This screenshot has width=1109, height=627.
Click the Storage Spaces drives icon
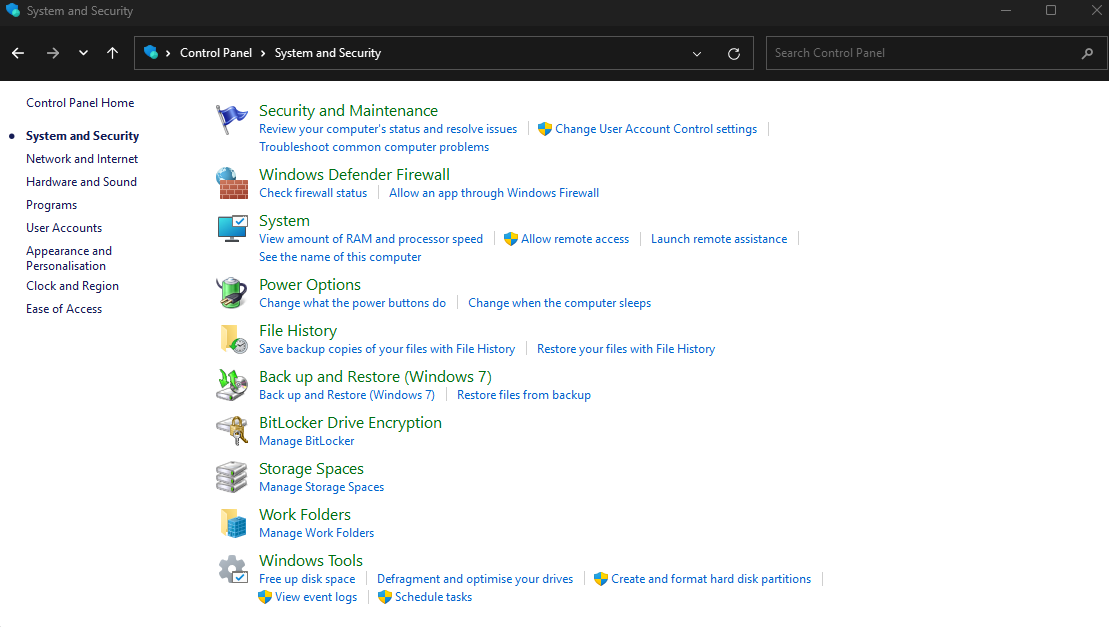coord(231,477)
